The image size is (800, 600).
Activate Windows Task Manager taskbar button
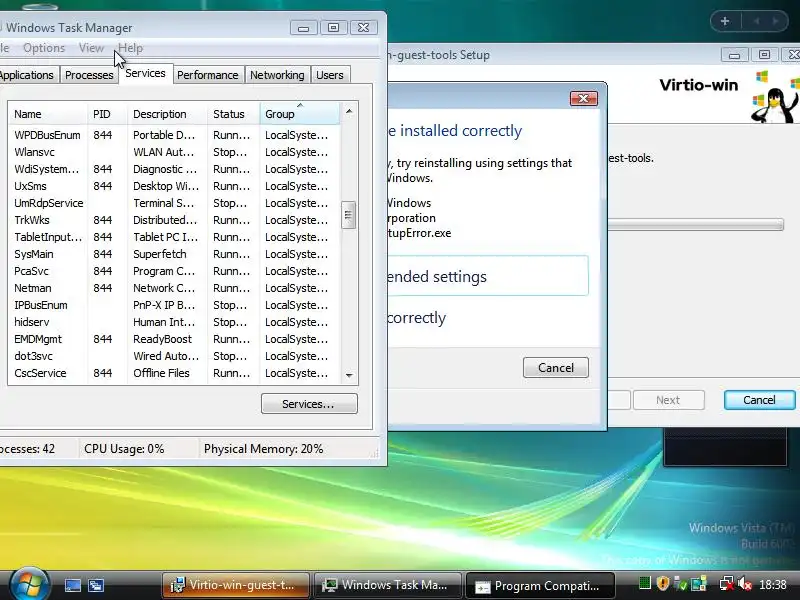pyautogui.click(x=388, y=585)
